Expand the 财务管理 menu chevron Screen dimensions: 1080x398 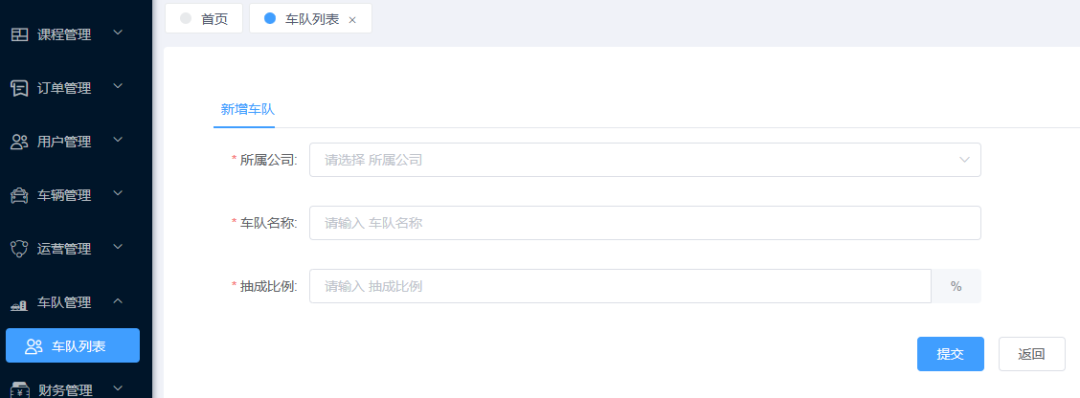click(118, 388)
